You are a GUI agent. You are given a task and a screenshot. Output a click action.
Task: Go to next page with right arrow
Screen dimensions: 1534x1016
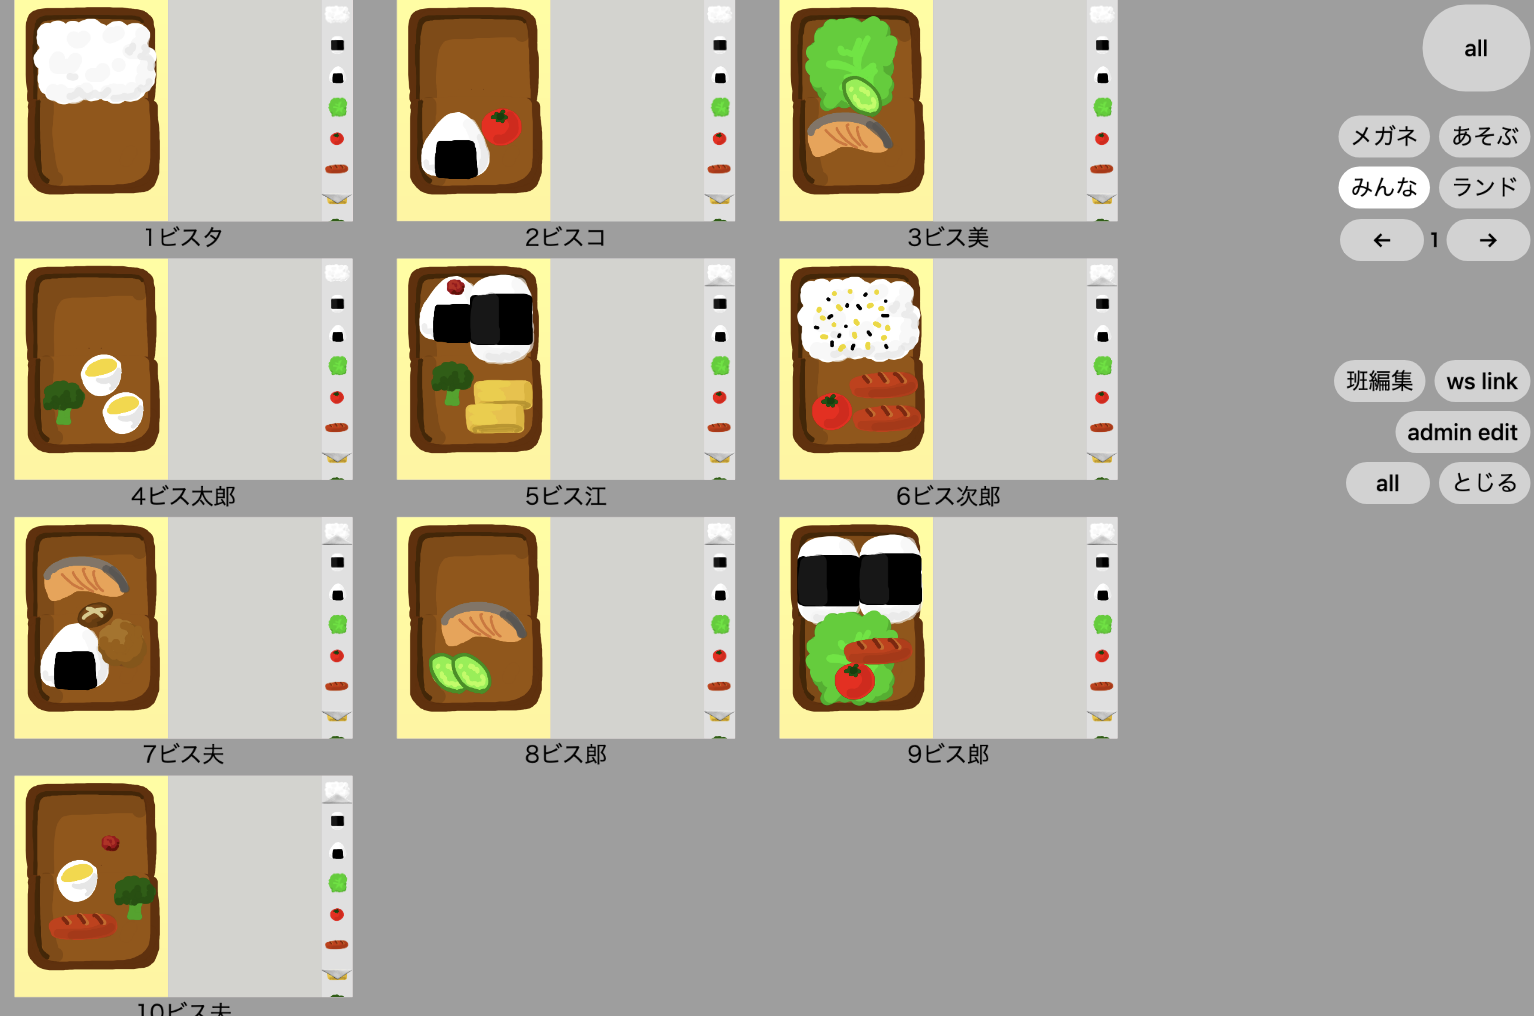[1488, 240]
